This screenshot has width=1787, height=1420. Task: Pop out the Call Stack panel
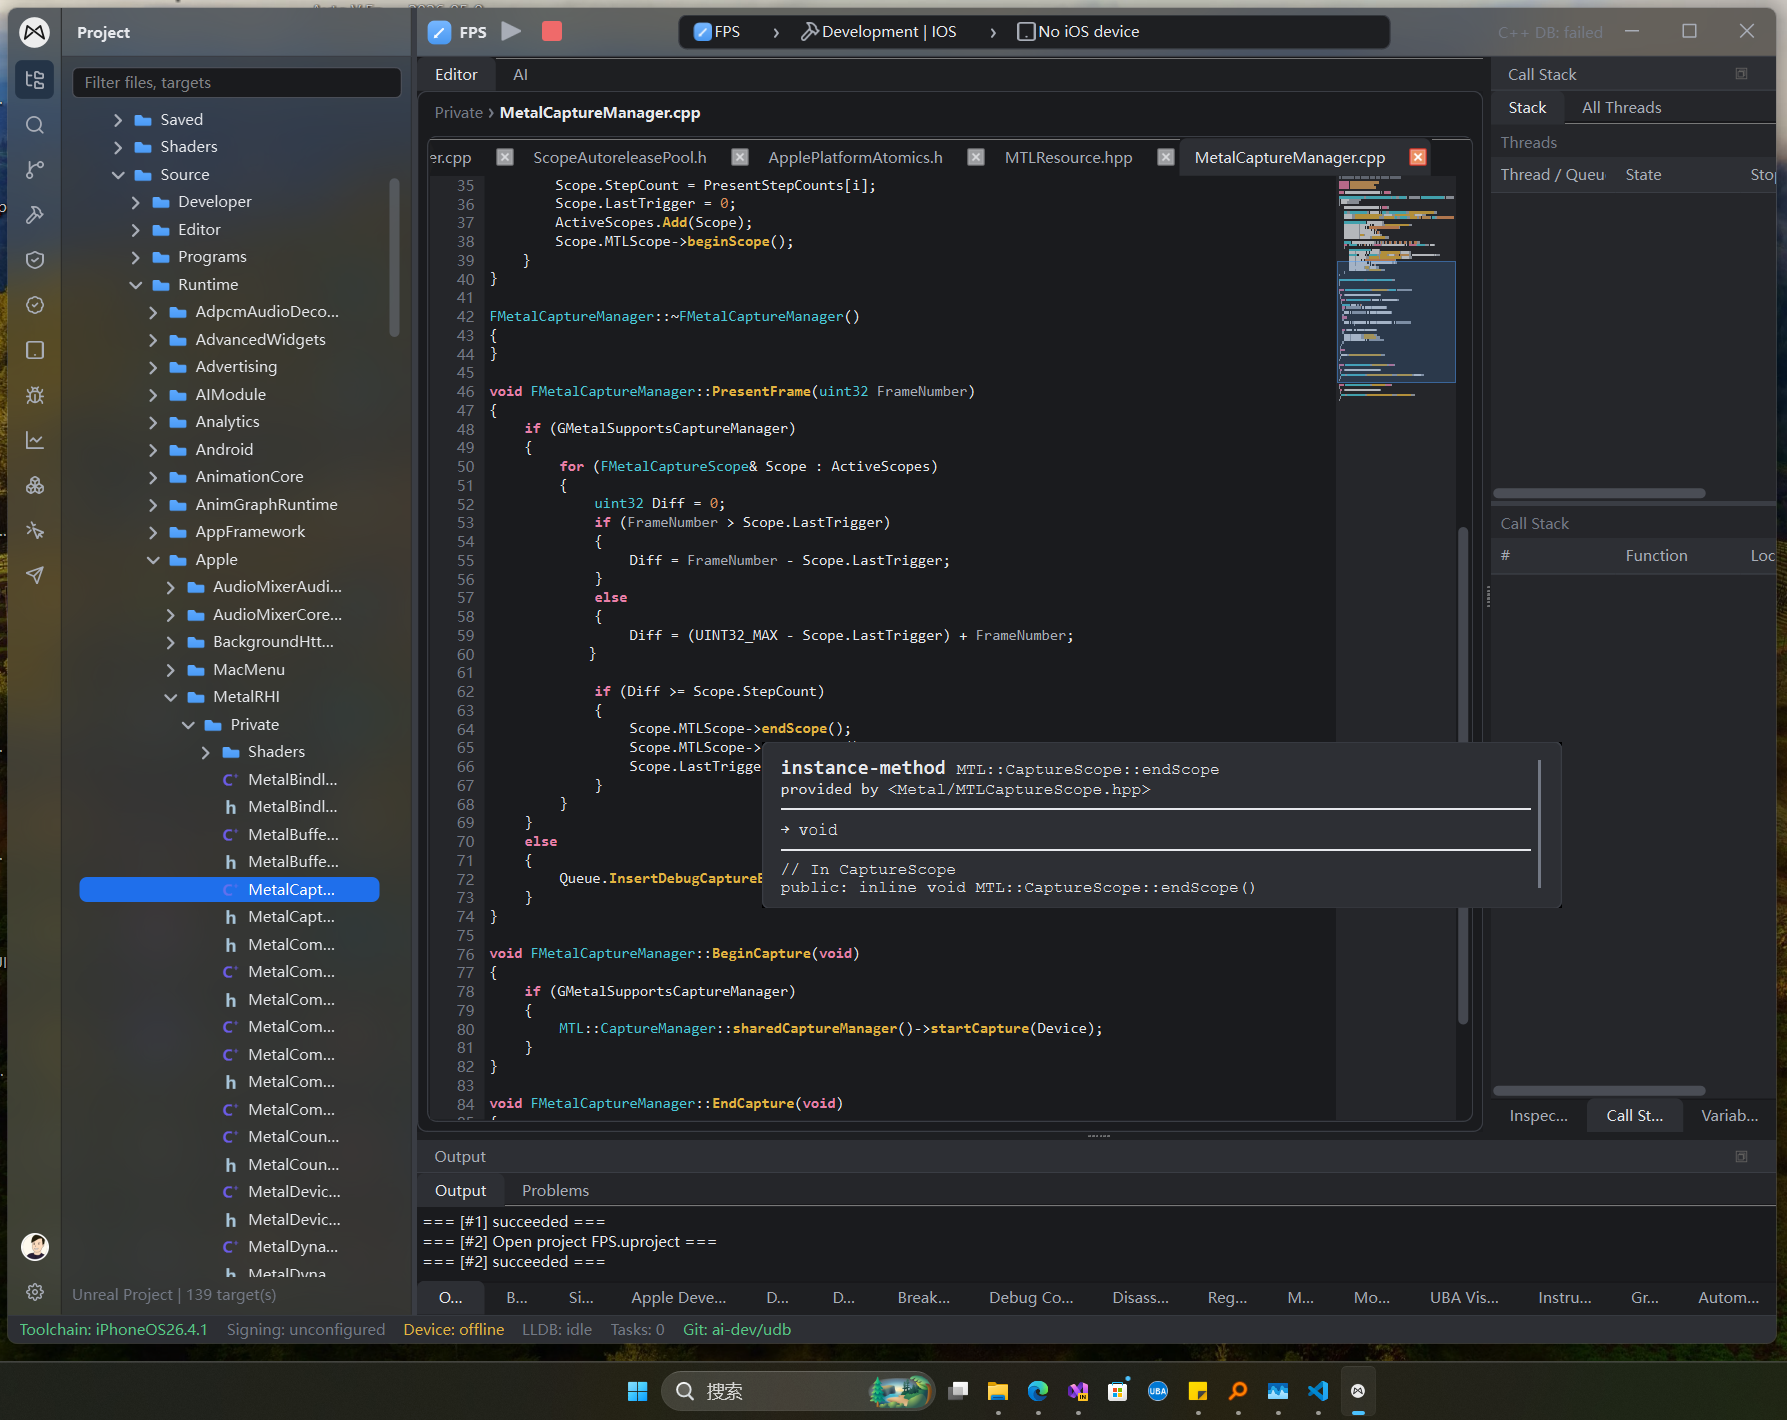click(1741, 74)
